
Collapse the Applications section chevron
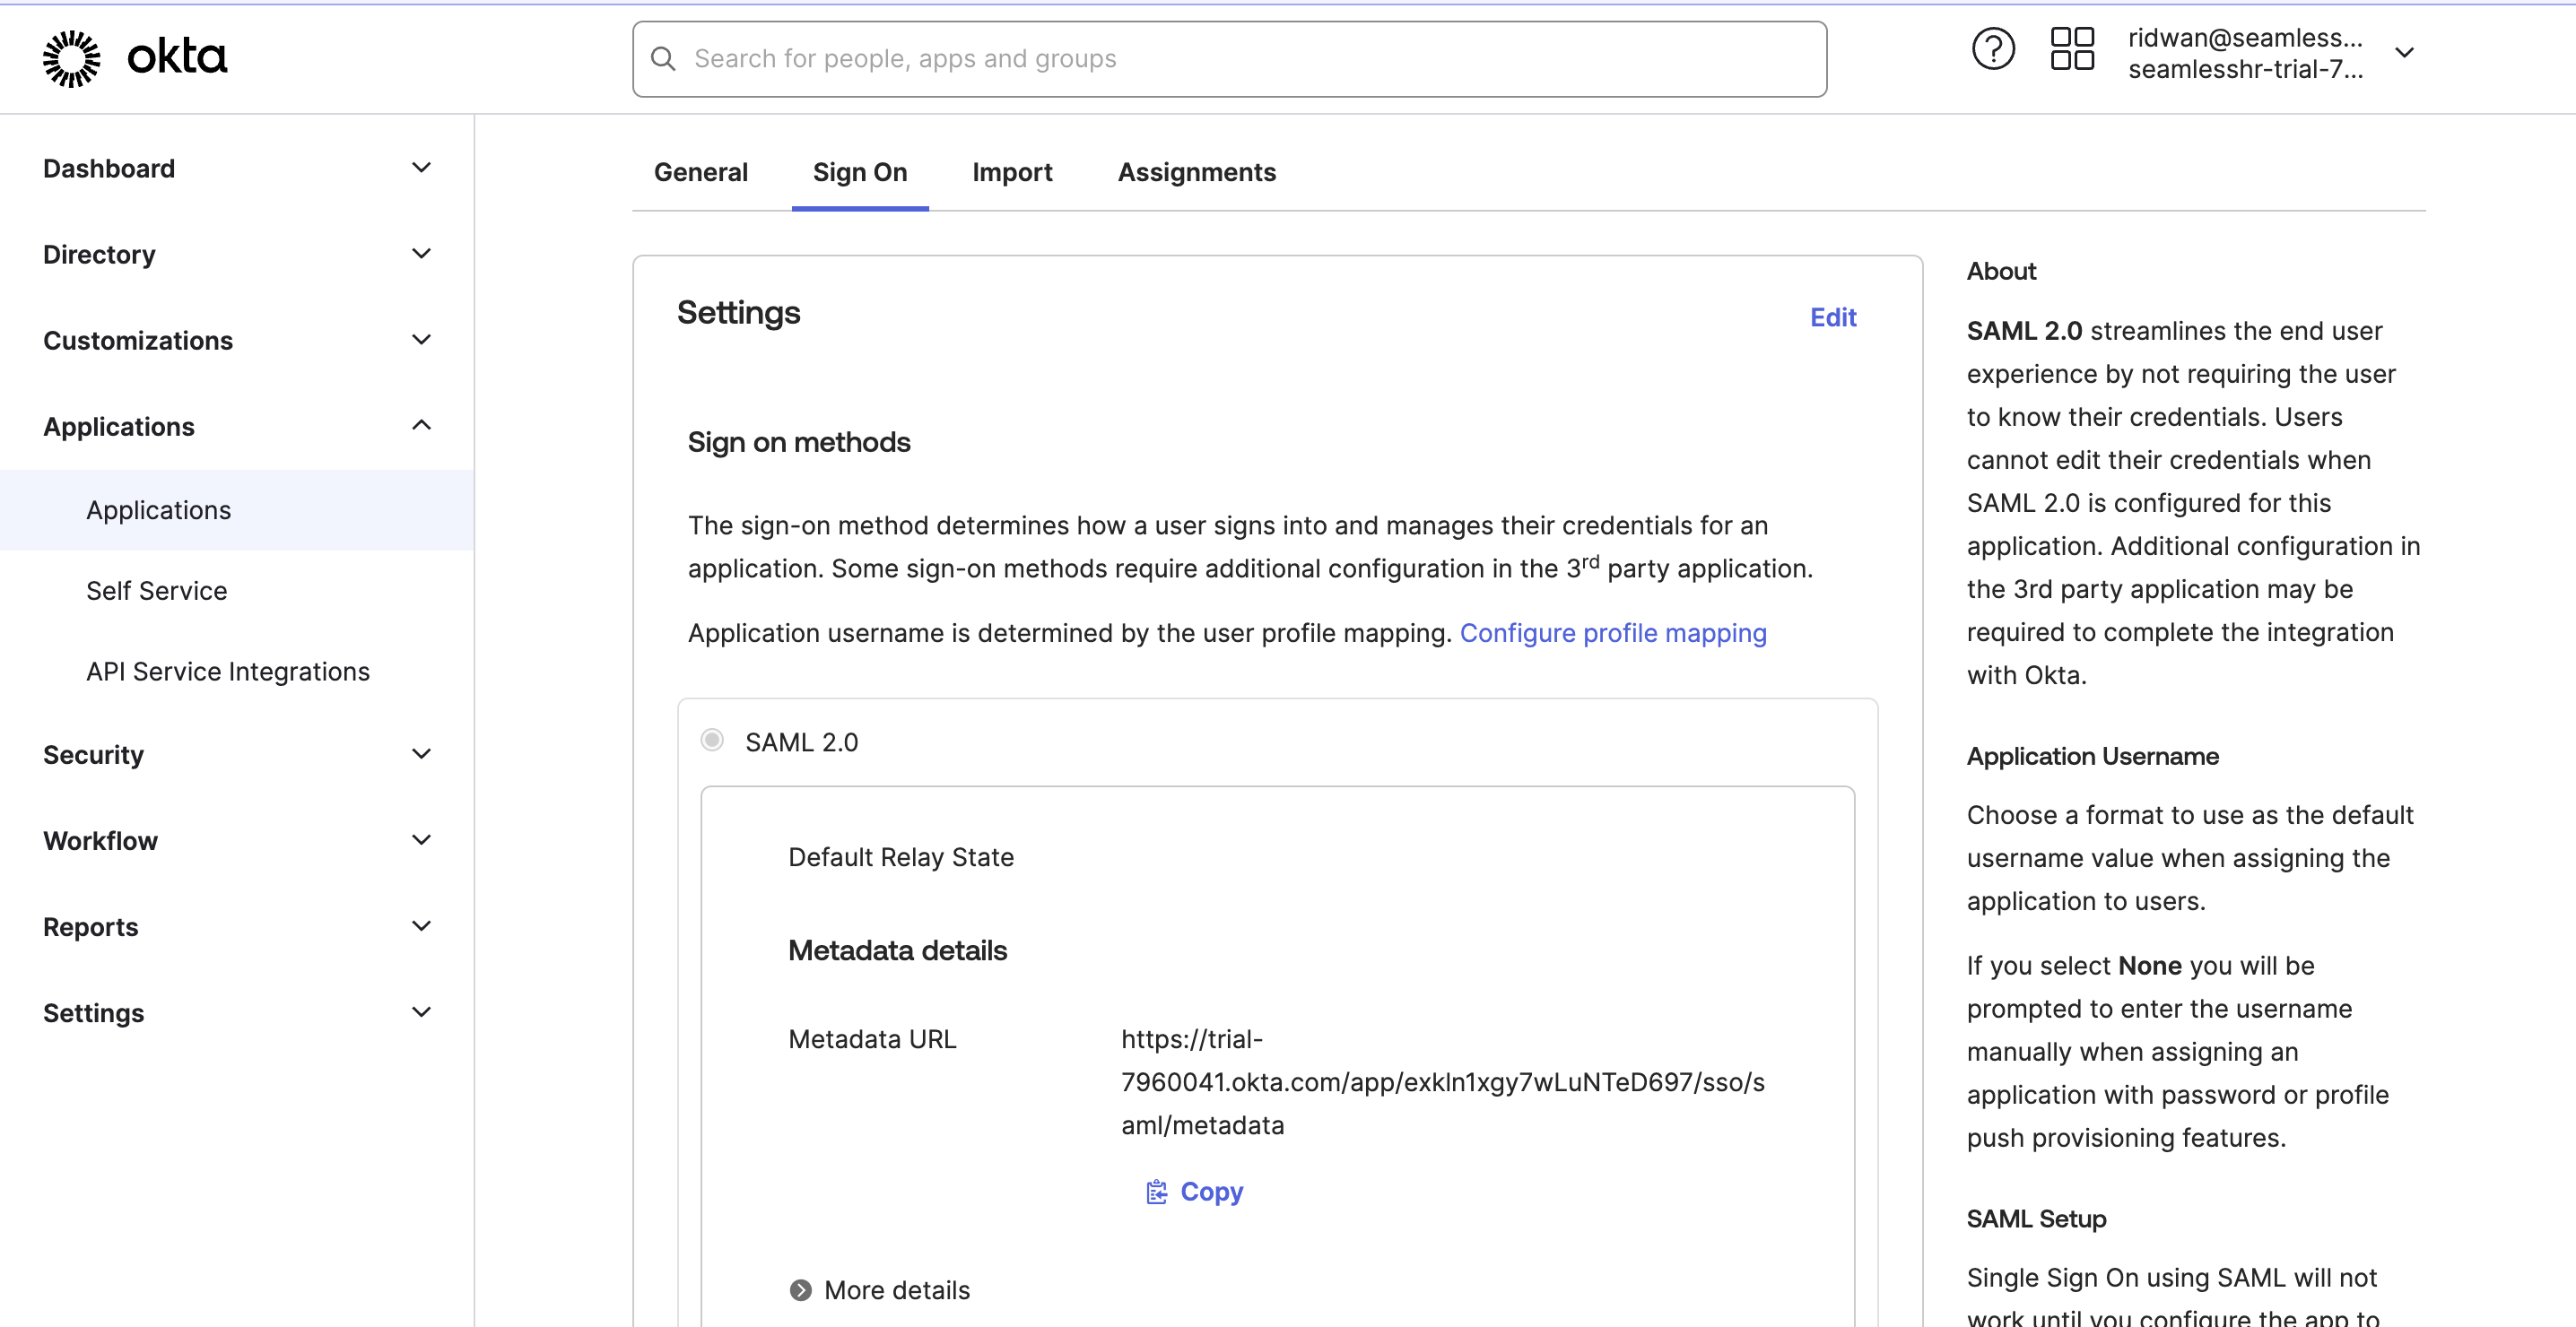click(421, 426)
